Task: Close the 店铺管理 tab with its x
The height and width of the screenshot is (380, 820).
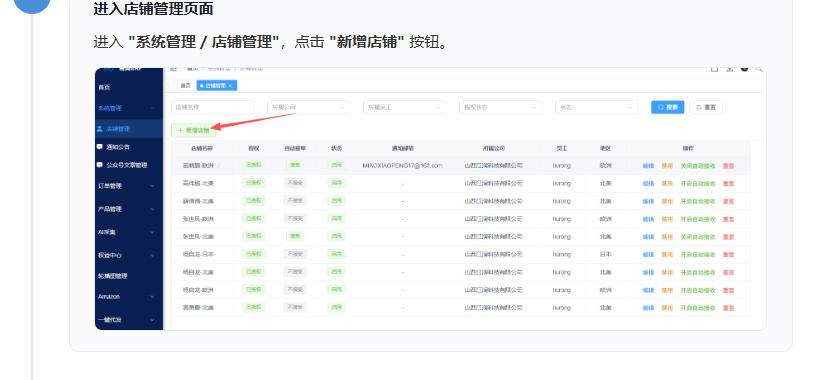Action: click(230, 86)
